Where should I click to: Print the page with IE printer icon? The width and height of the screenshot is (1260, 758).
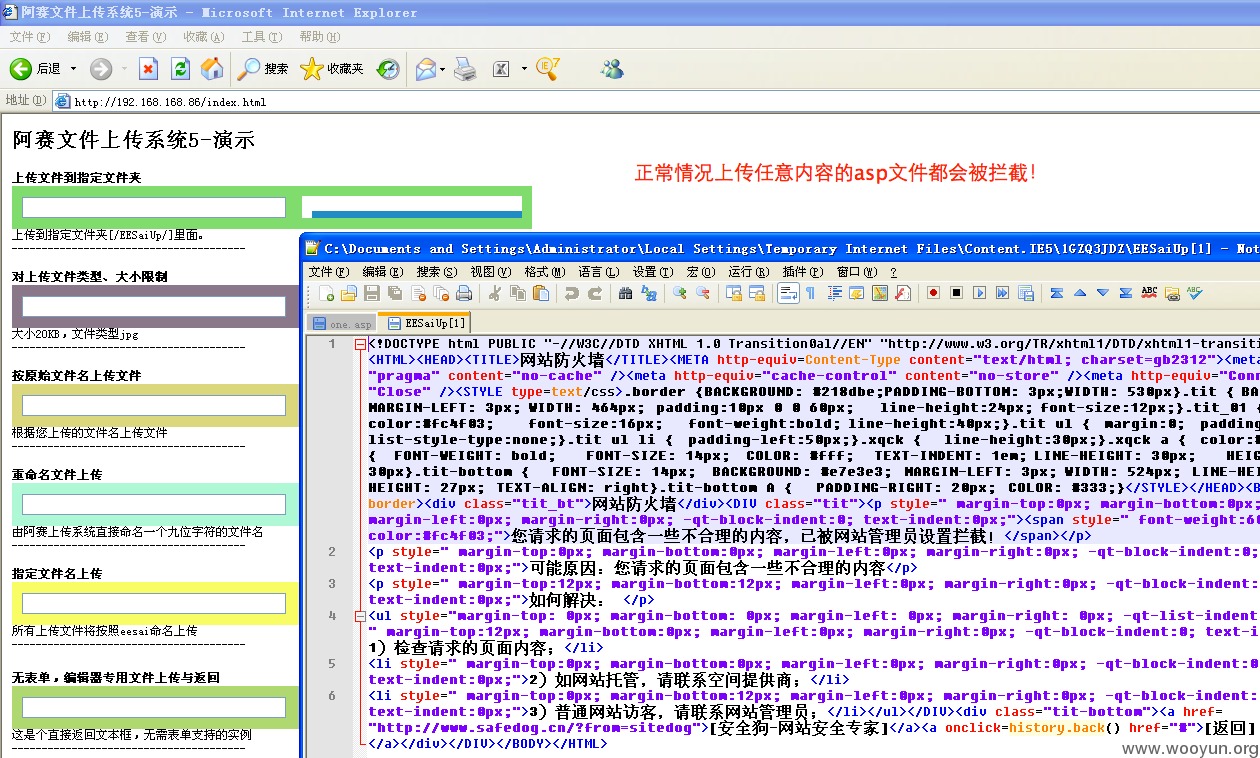pyautogui.click(x=465, y=68)
